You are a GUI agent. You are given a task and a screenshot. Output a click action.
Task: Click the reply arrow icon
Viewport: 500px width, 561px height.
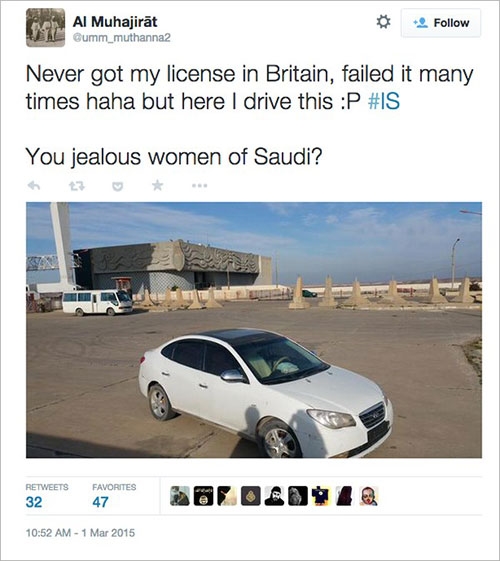[34, 186]
